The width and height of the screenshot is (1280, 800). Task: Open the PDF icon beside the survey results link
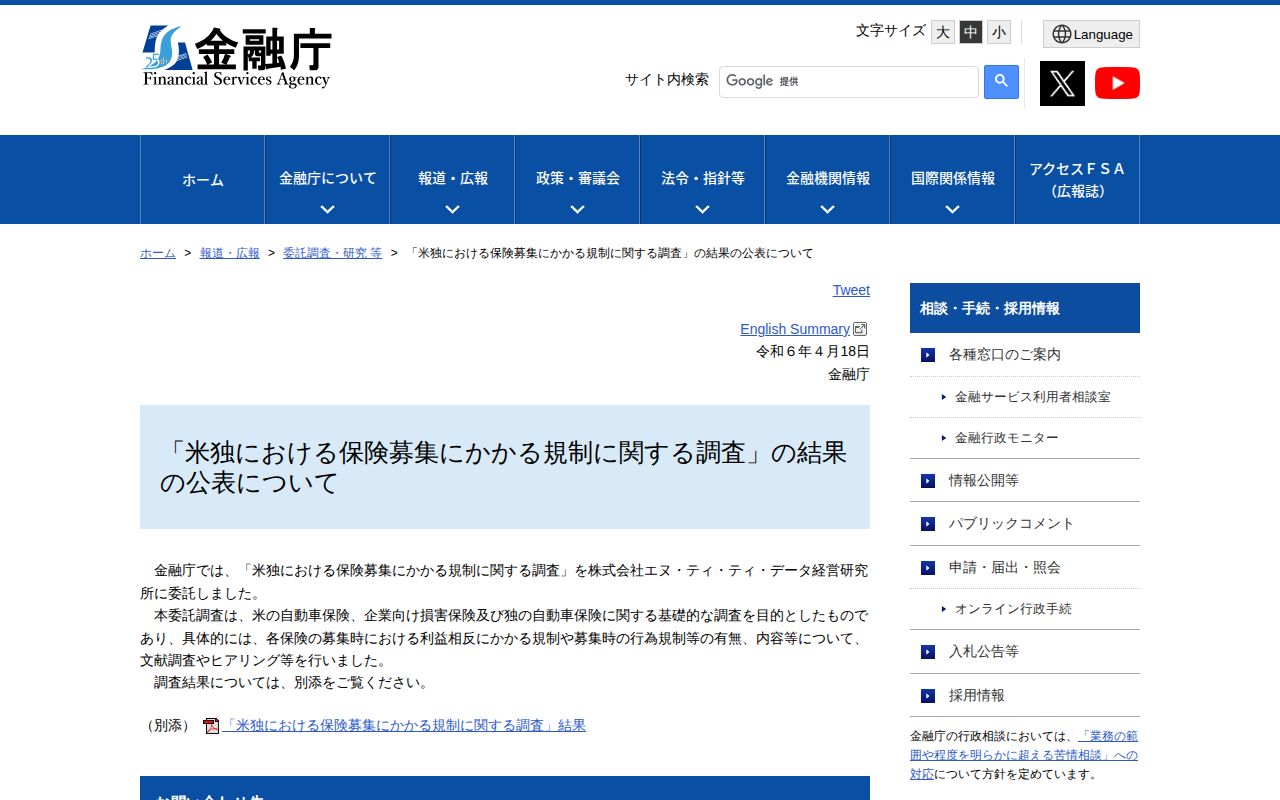point(211,724)
